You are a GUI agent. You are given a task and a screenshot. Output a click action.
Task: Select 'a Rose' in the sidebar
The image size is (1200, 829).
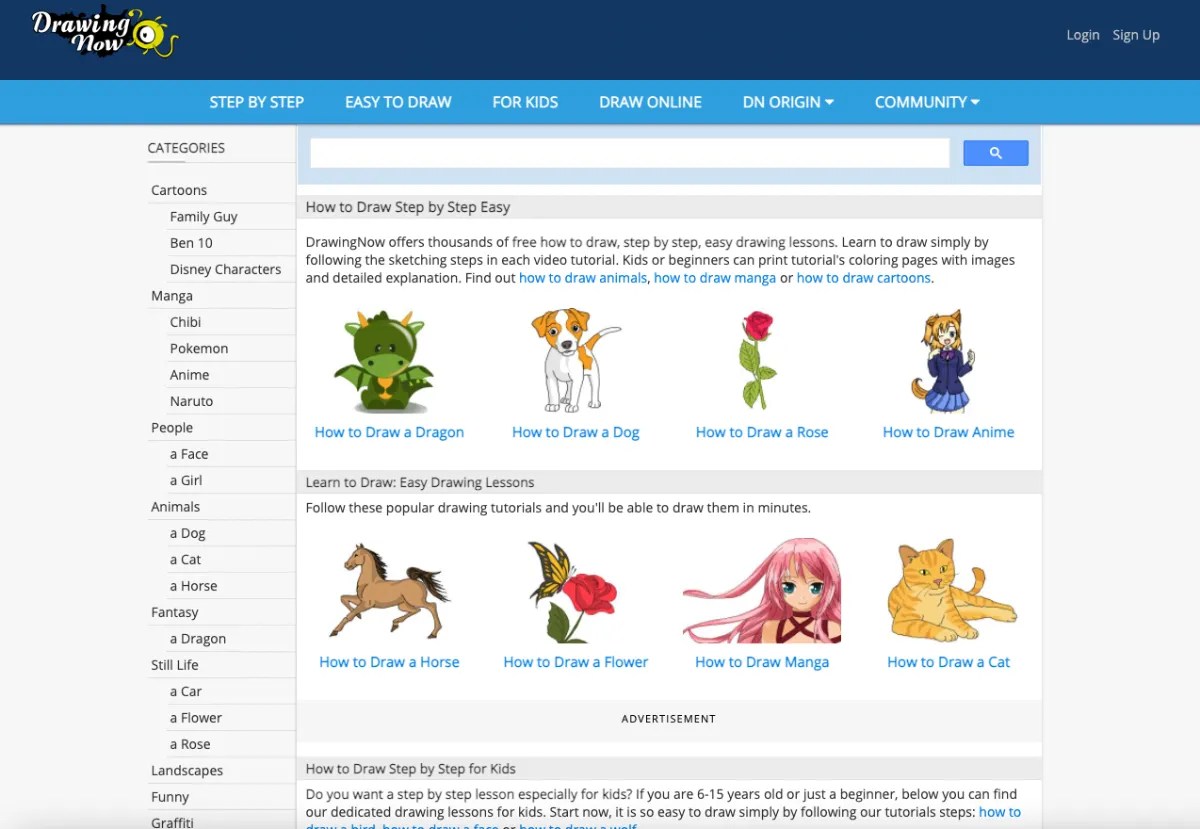(190, 744)
